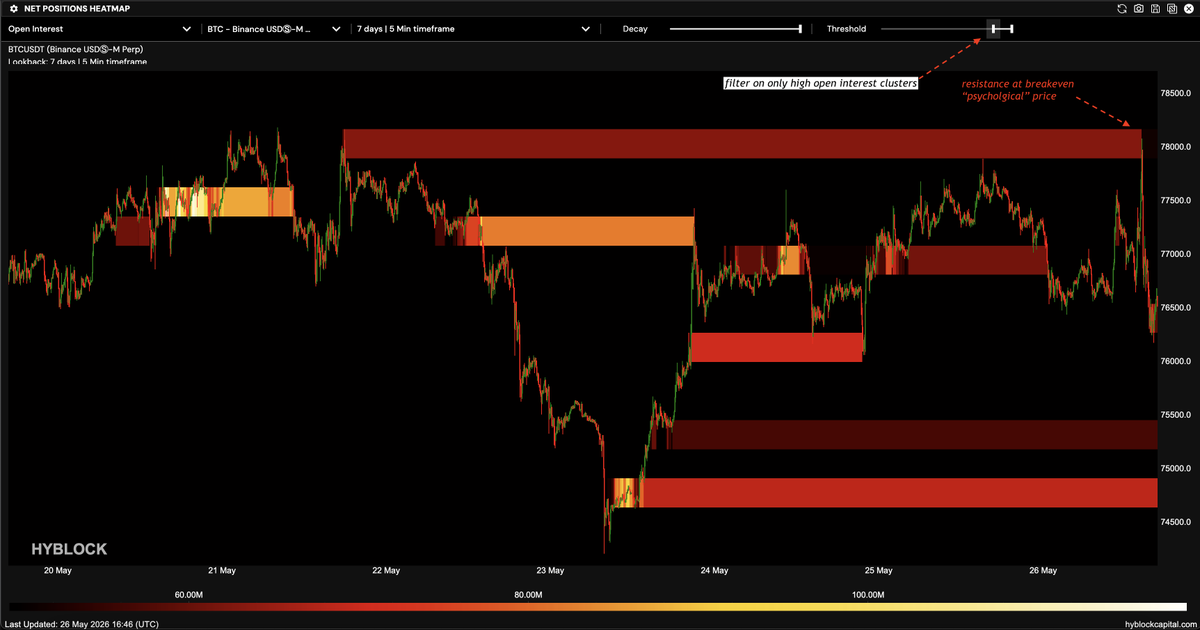Click the Decay slider handle
The height and width of the screenshot is (630, 1200).
pyautogui.click(x=801, y=29)
